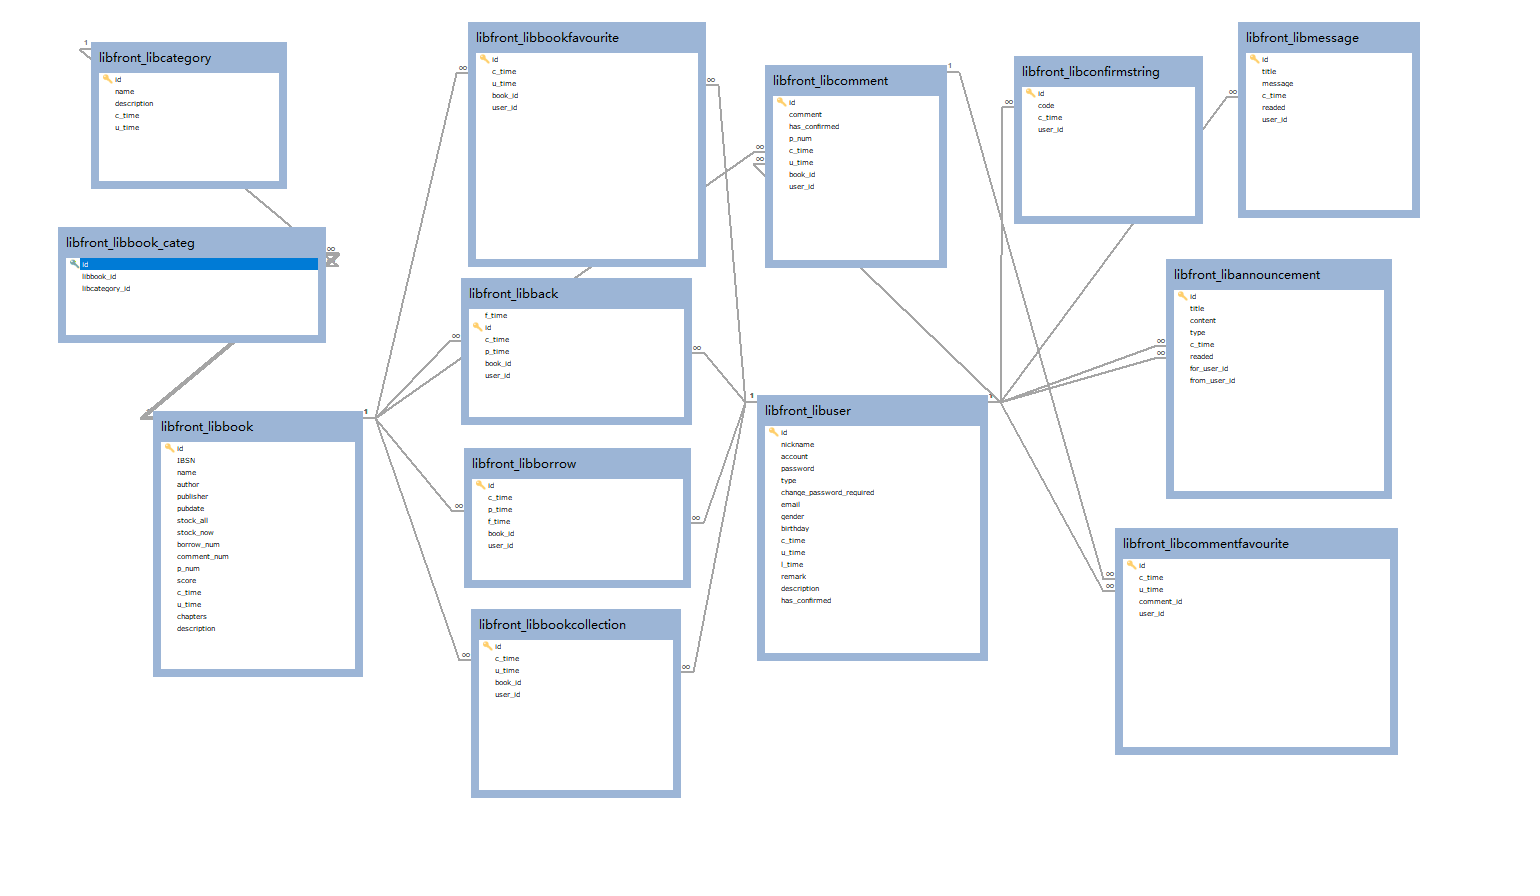Click the primary key icon in libfront_libcategory
The width and height of the screenshot is (1540, 896).
107,79
